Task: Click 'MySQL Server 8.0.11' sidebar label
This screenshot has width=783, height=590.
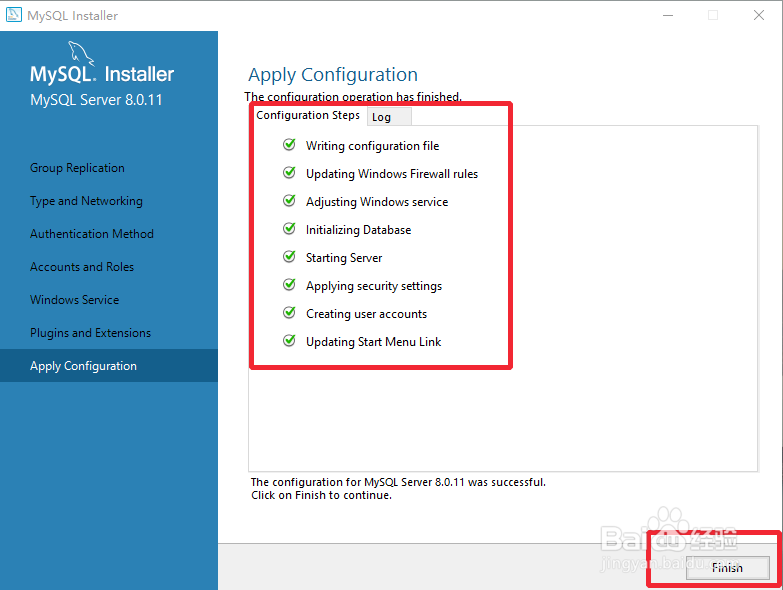Action: pos(96,100)
